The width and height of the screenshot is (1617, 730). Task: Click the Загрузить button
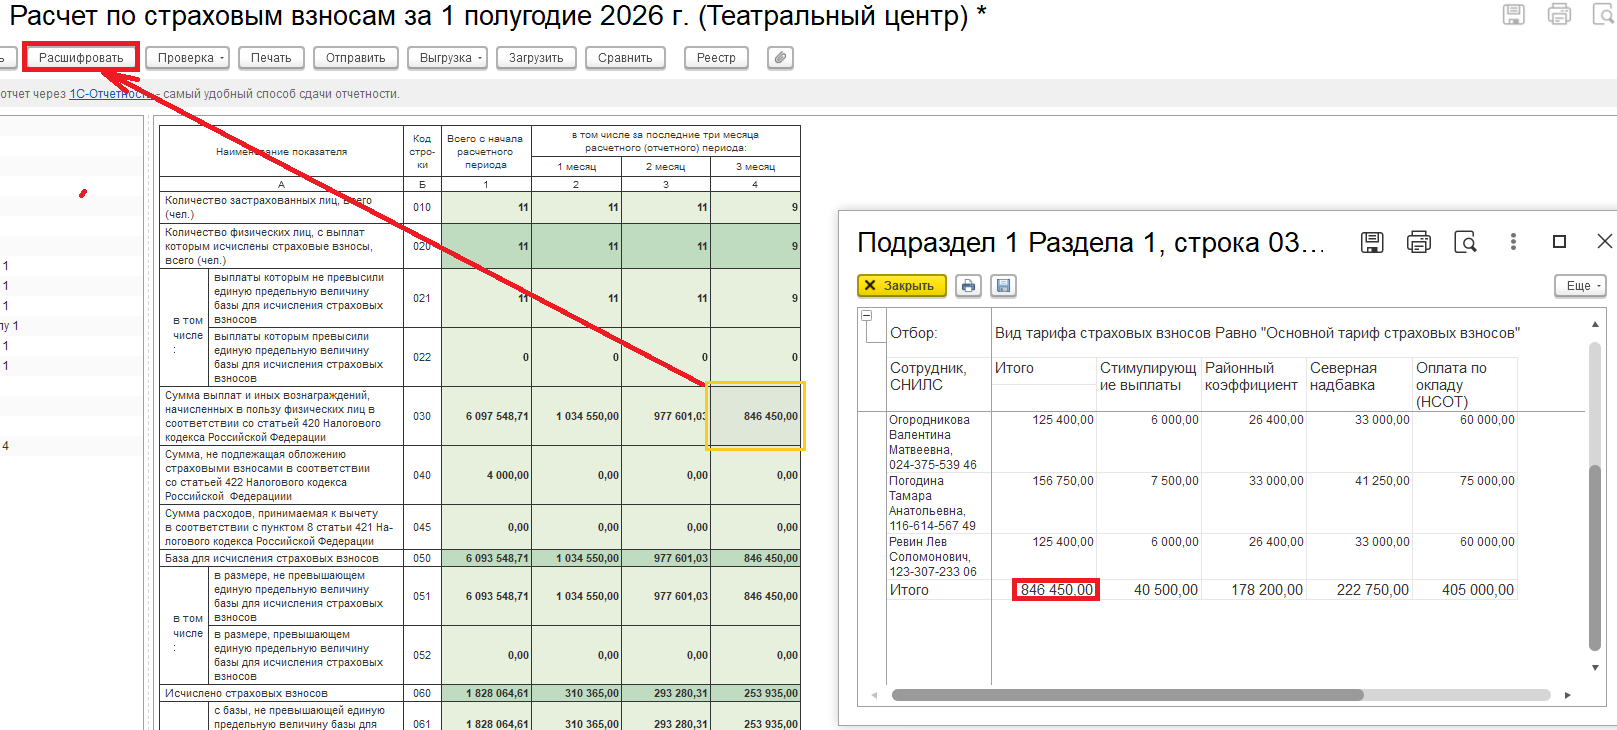536,58
